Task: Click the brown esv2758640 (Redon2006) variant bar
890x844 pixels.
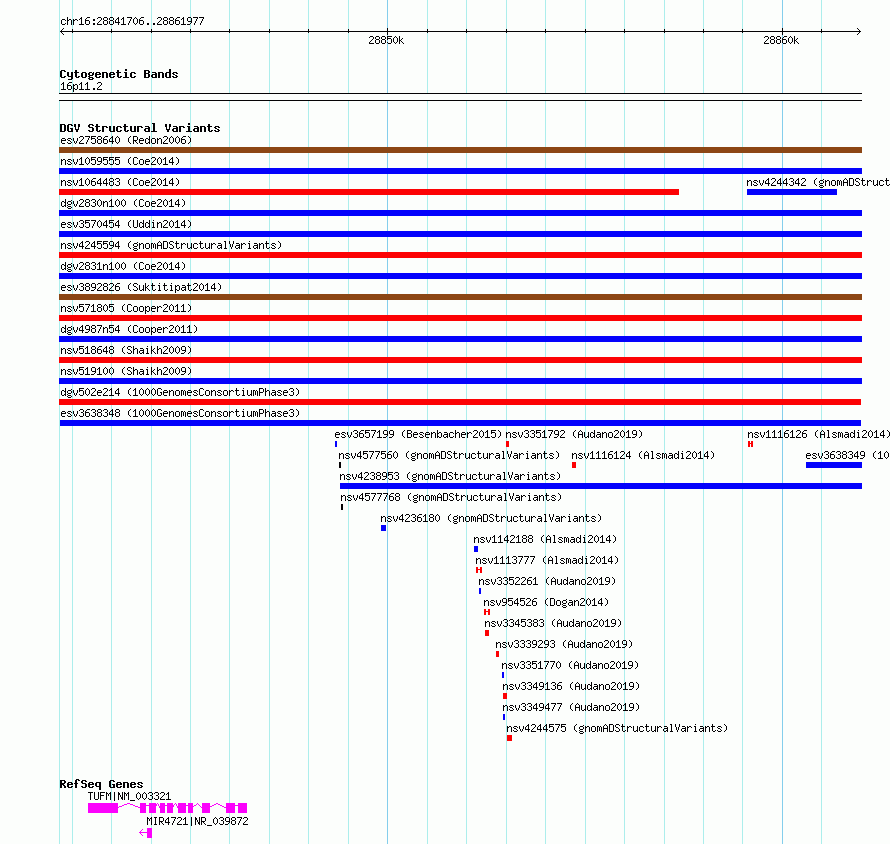Action: (x=460, y=150)
